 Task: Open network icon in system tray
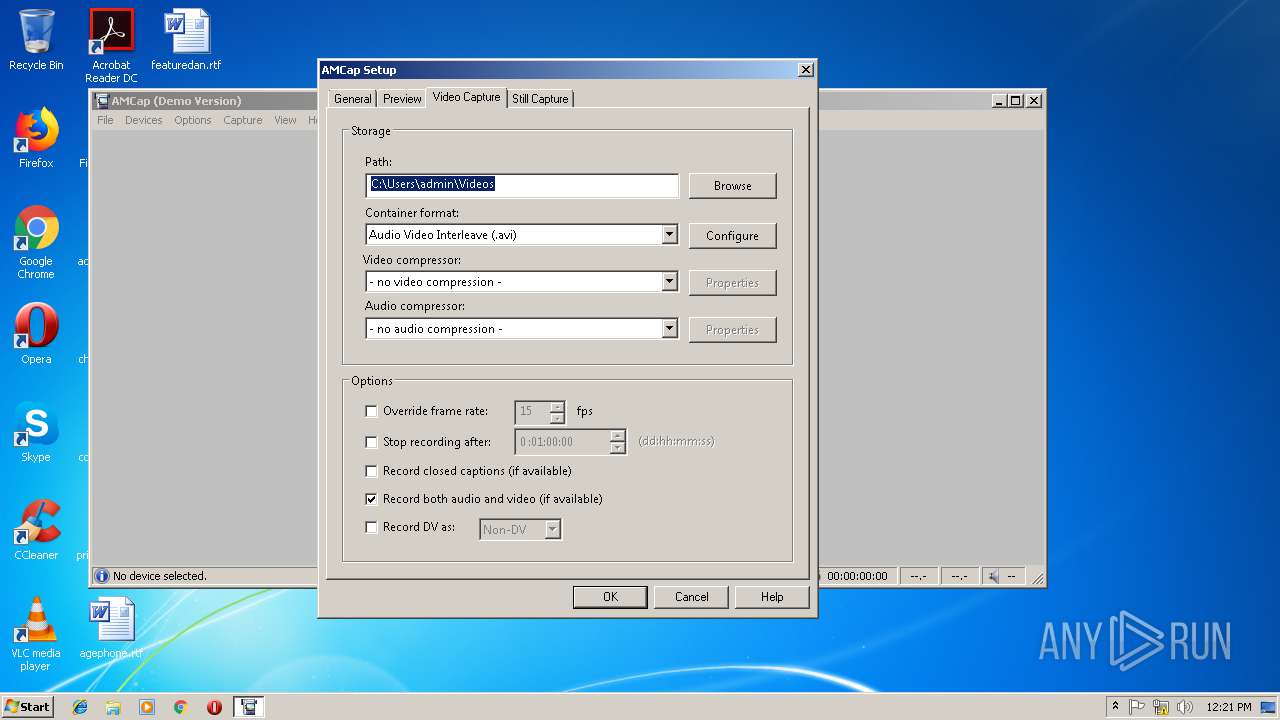click(1161, 707)
